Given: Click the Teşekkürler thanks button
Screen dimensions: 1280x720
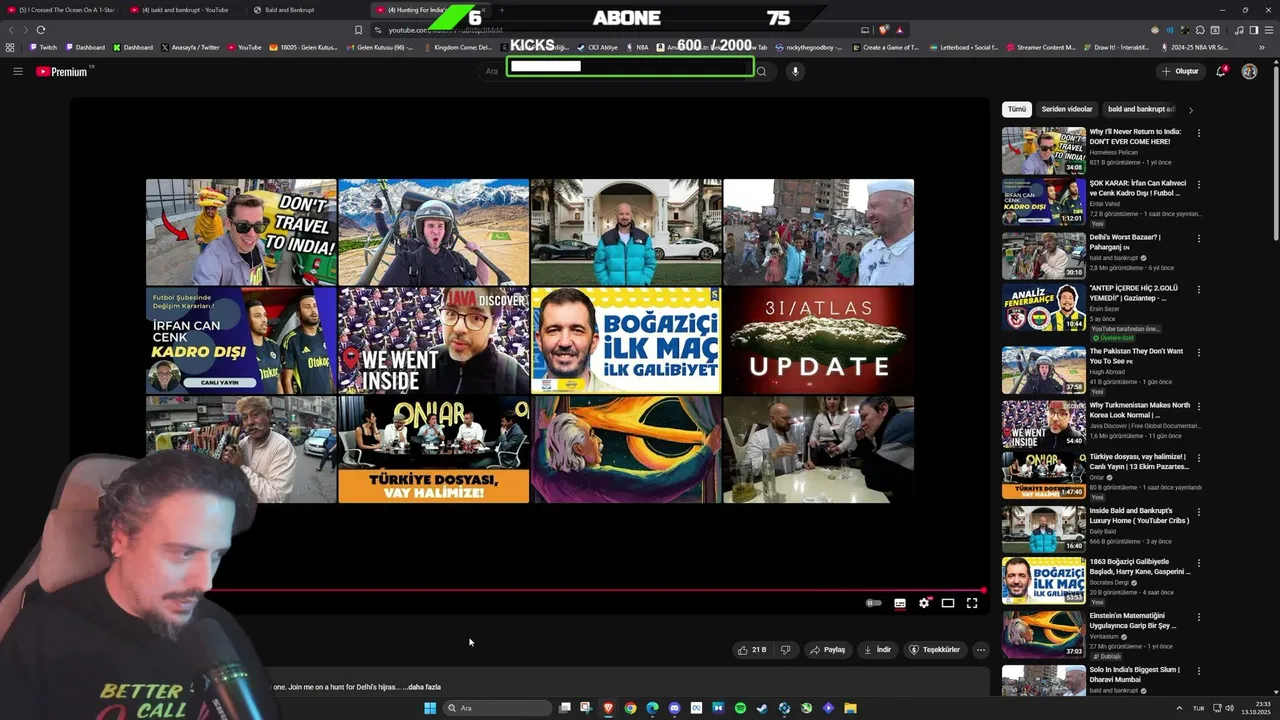Looking at the screenshot, I should (934, 650).
